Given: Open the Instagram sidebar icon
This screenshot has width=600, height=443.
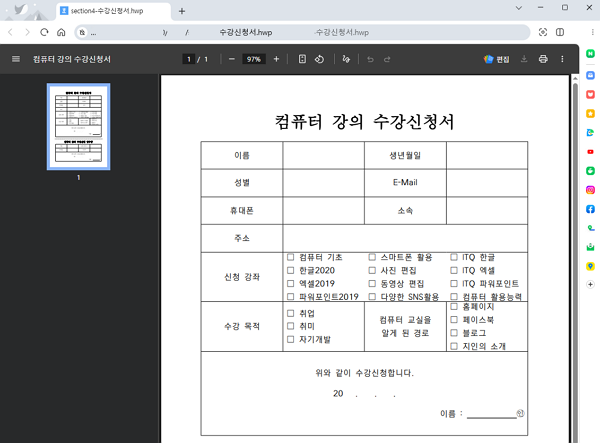Looking at the screenshot, I should coord(590,190).
